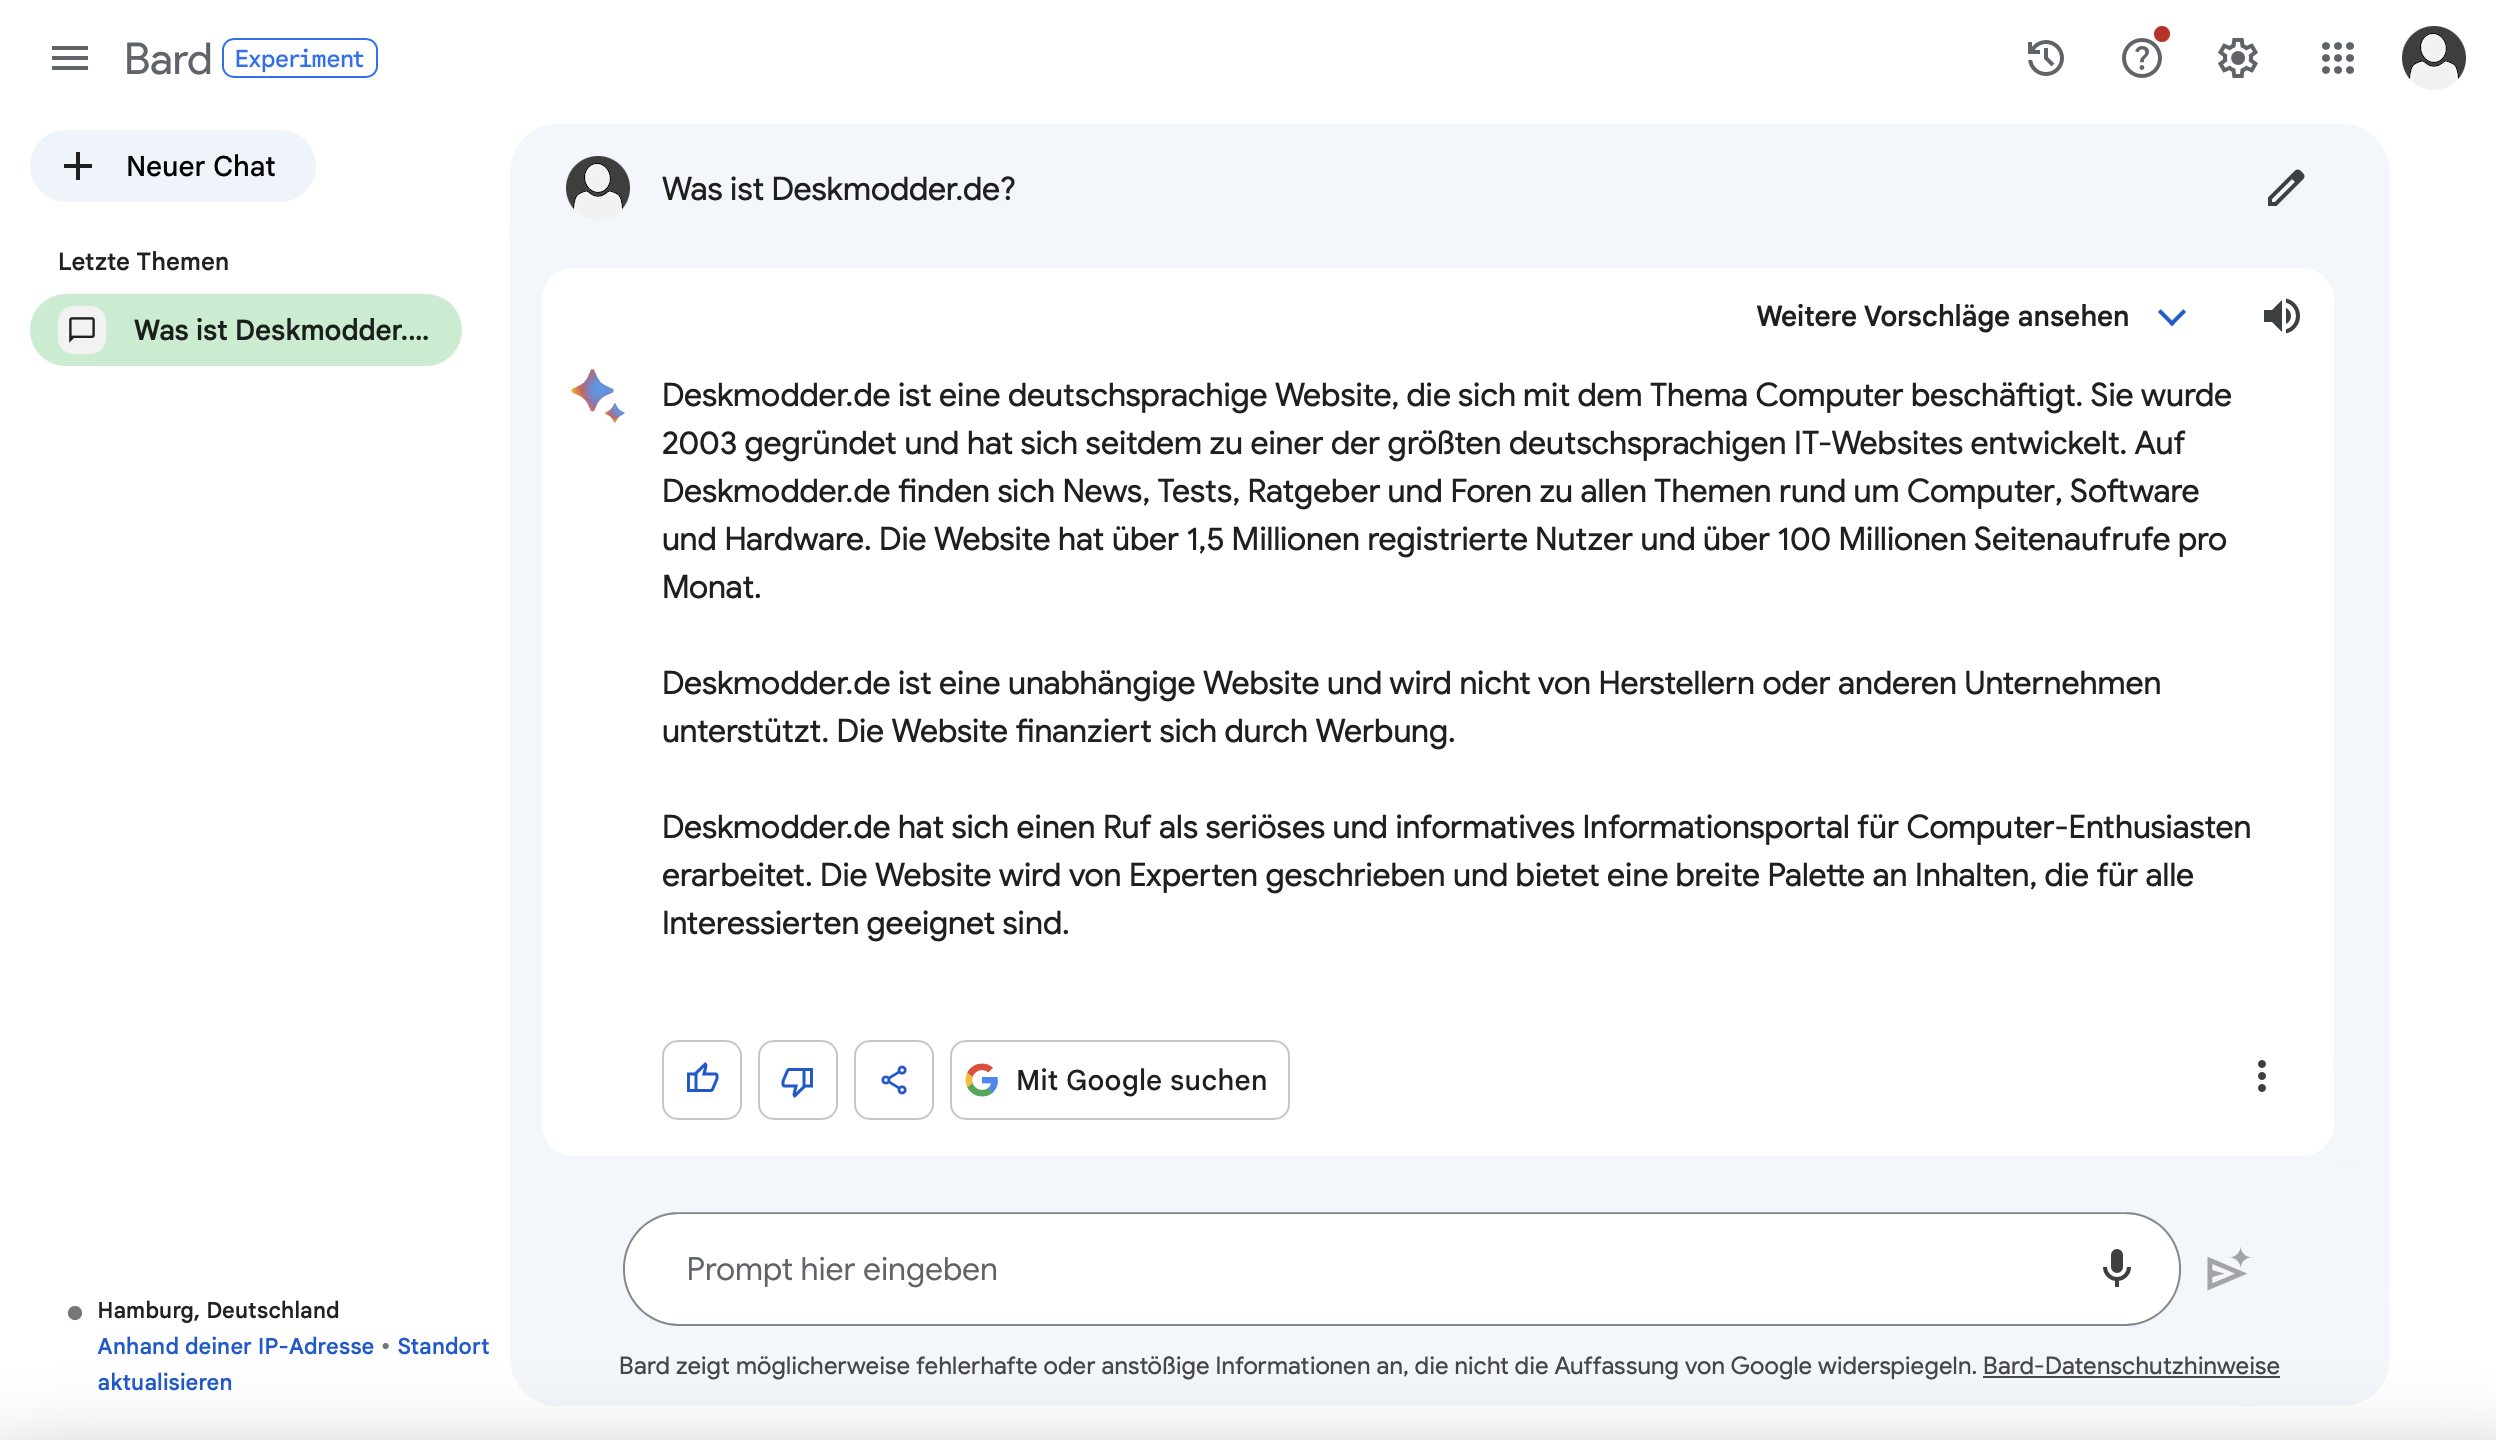
Task: Open Google apps grid icon
Action: coord(2338,58)
